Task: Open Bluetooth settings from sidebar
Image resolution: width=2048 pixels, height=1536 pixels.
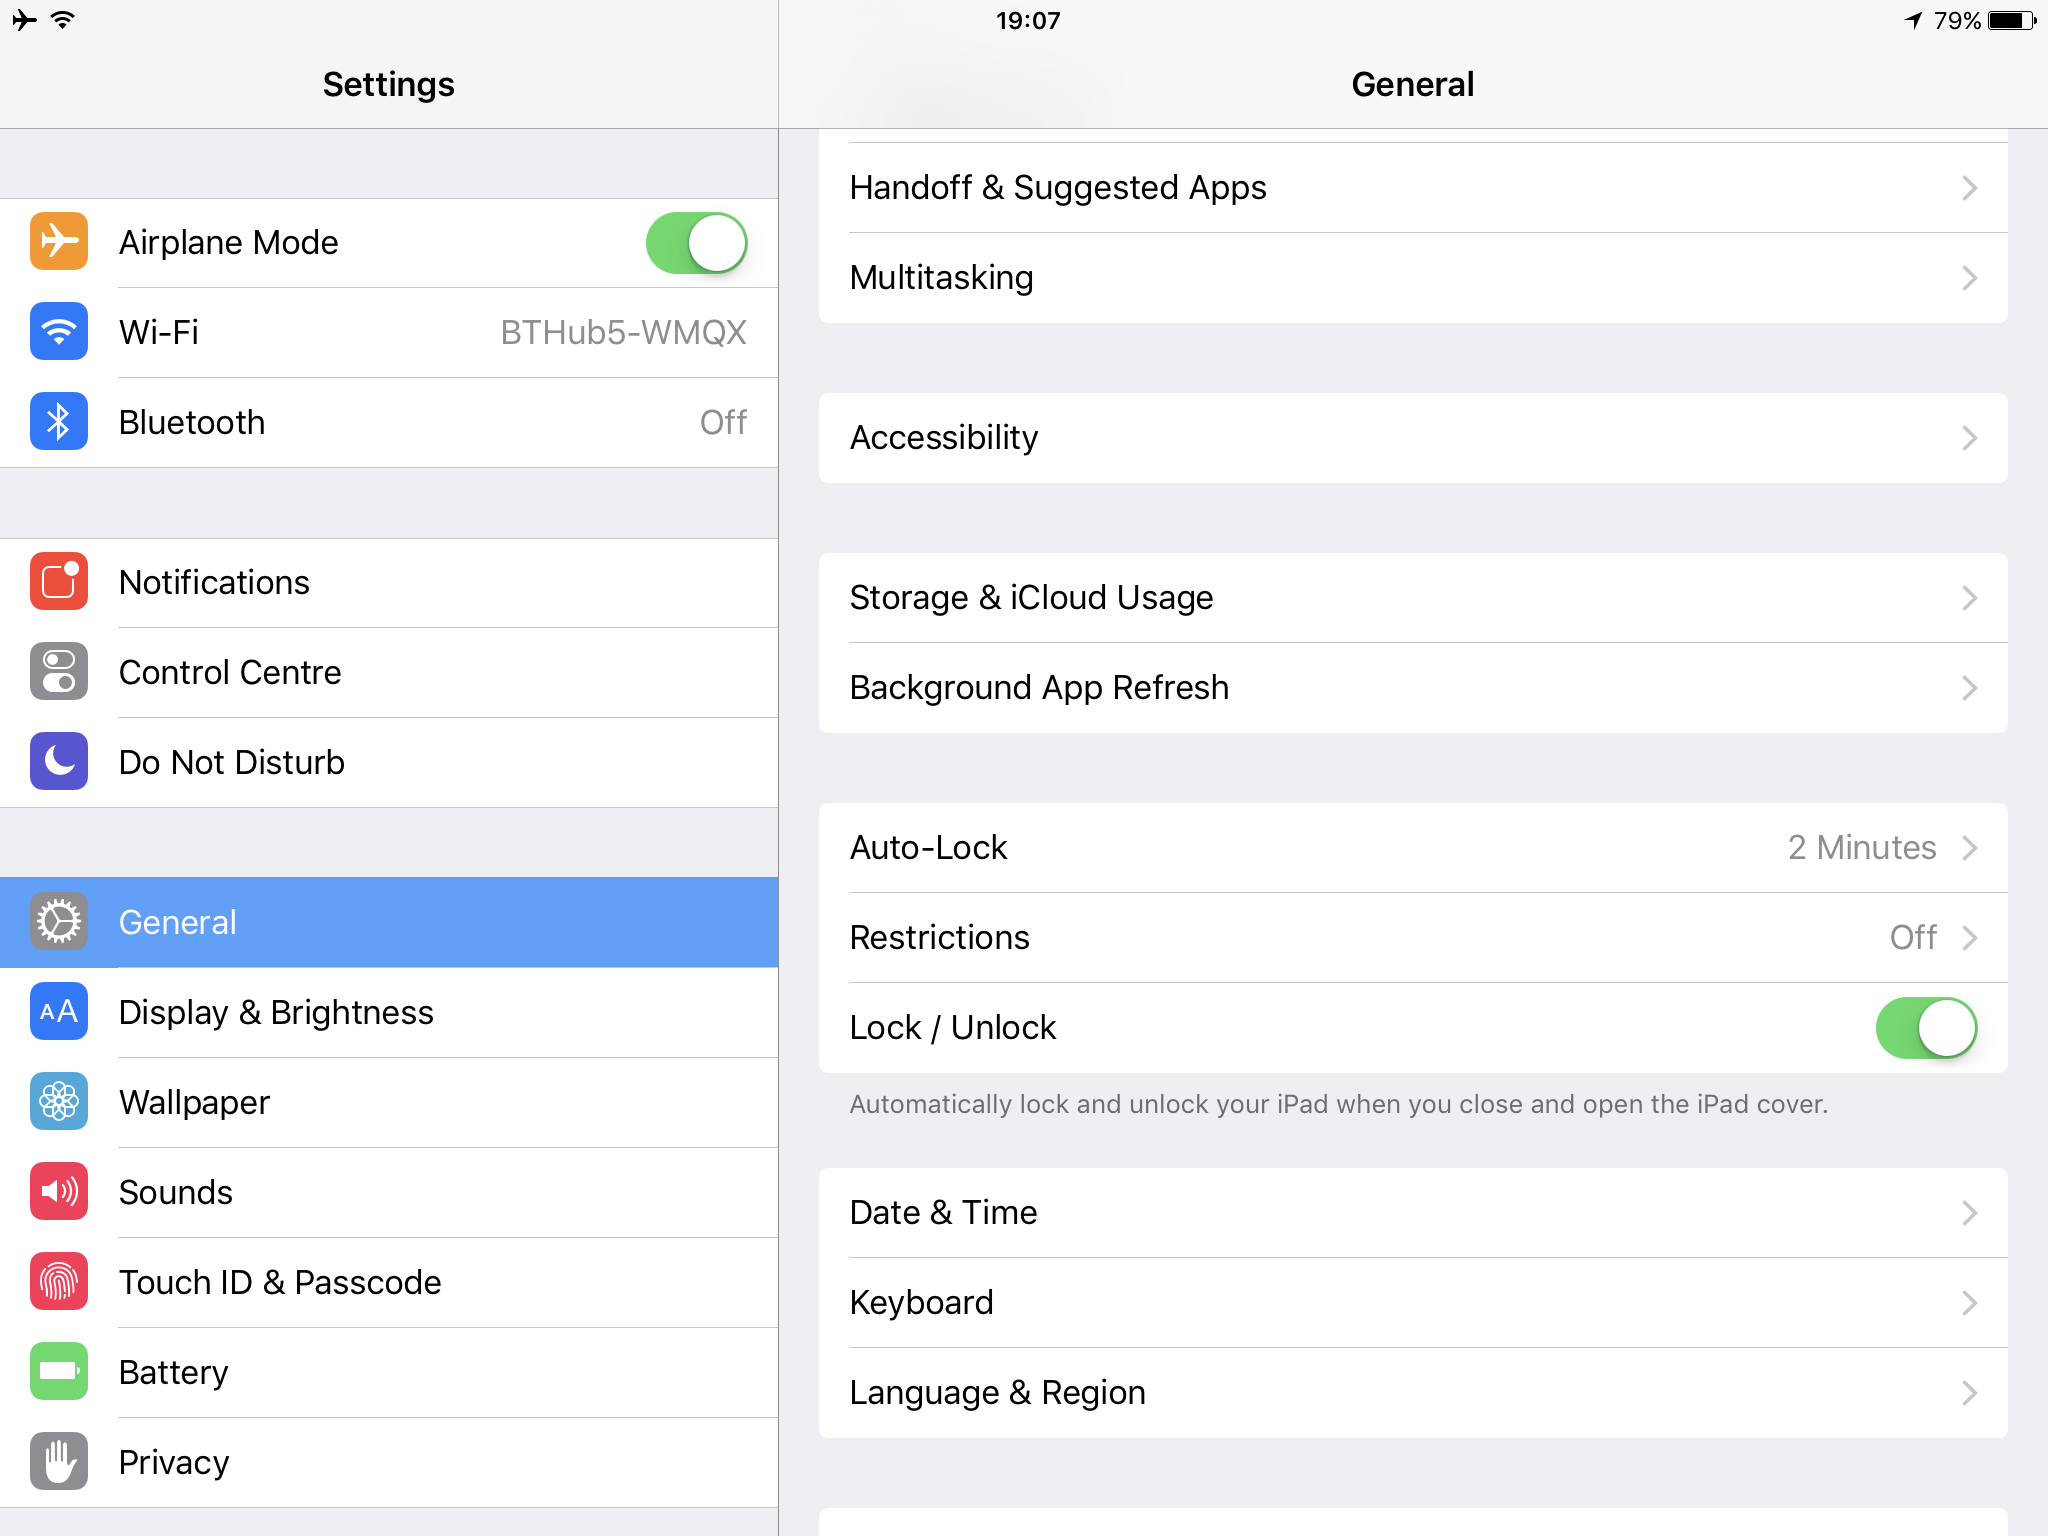Action: point(389,422)
